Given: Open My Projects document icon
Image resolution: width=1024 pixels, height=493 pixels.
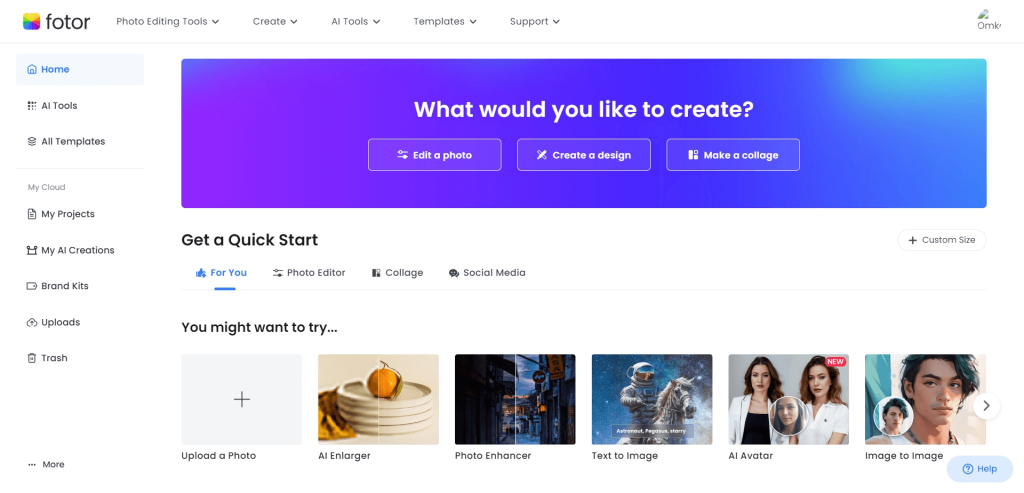Looking at the screenshot, I should coord(32,214).
